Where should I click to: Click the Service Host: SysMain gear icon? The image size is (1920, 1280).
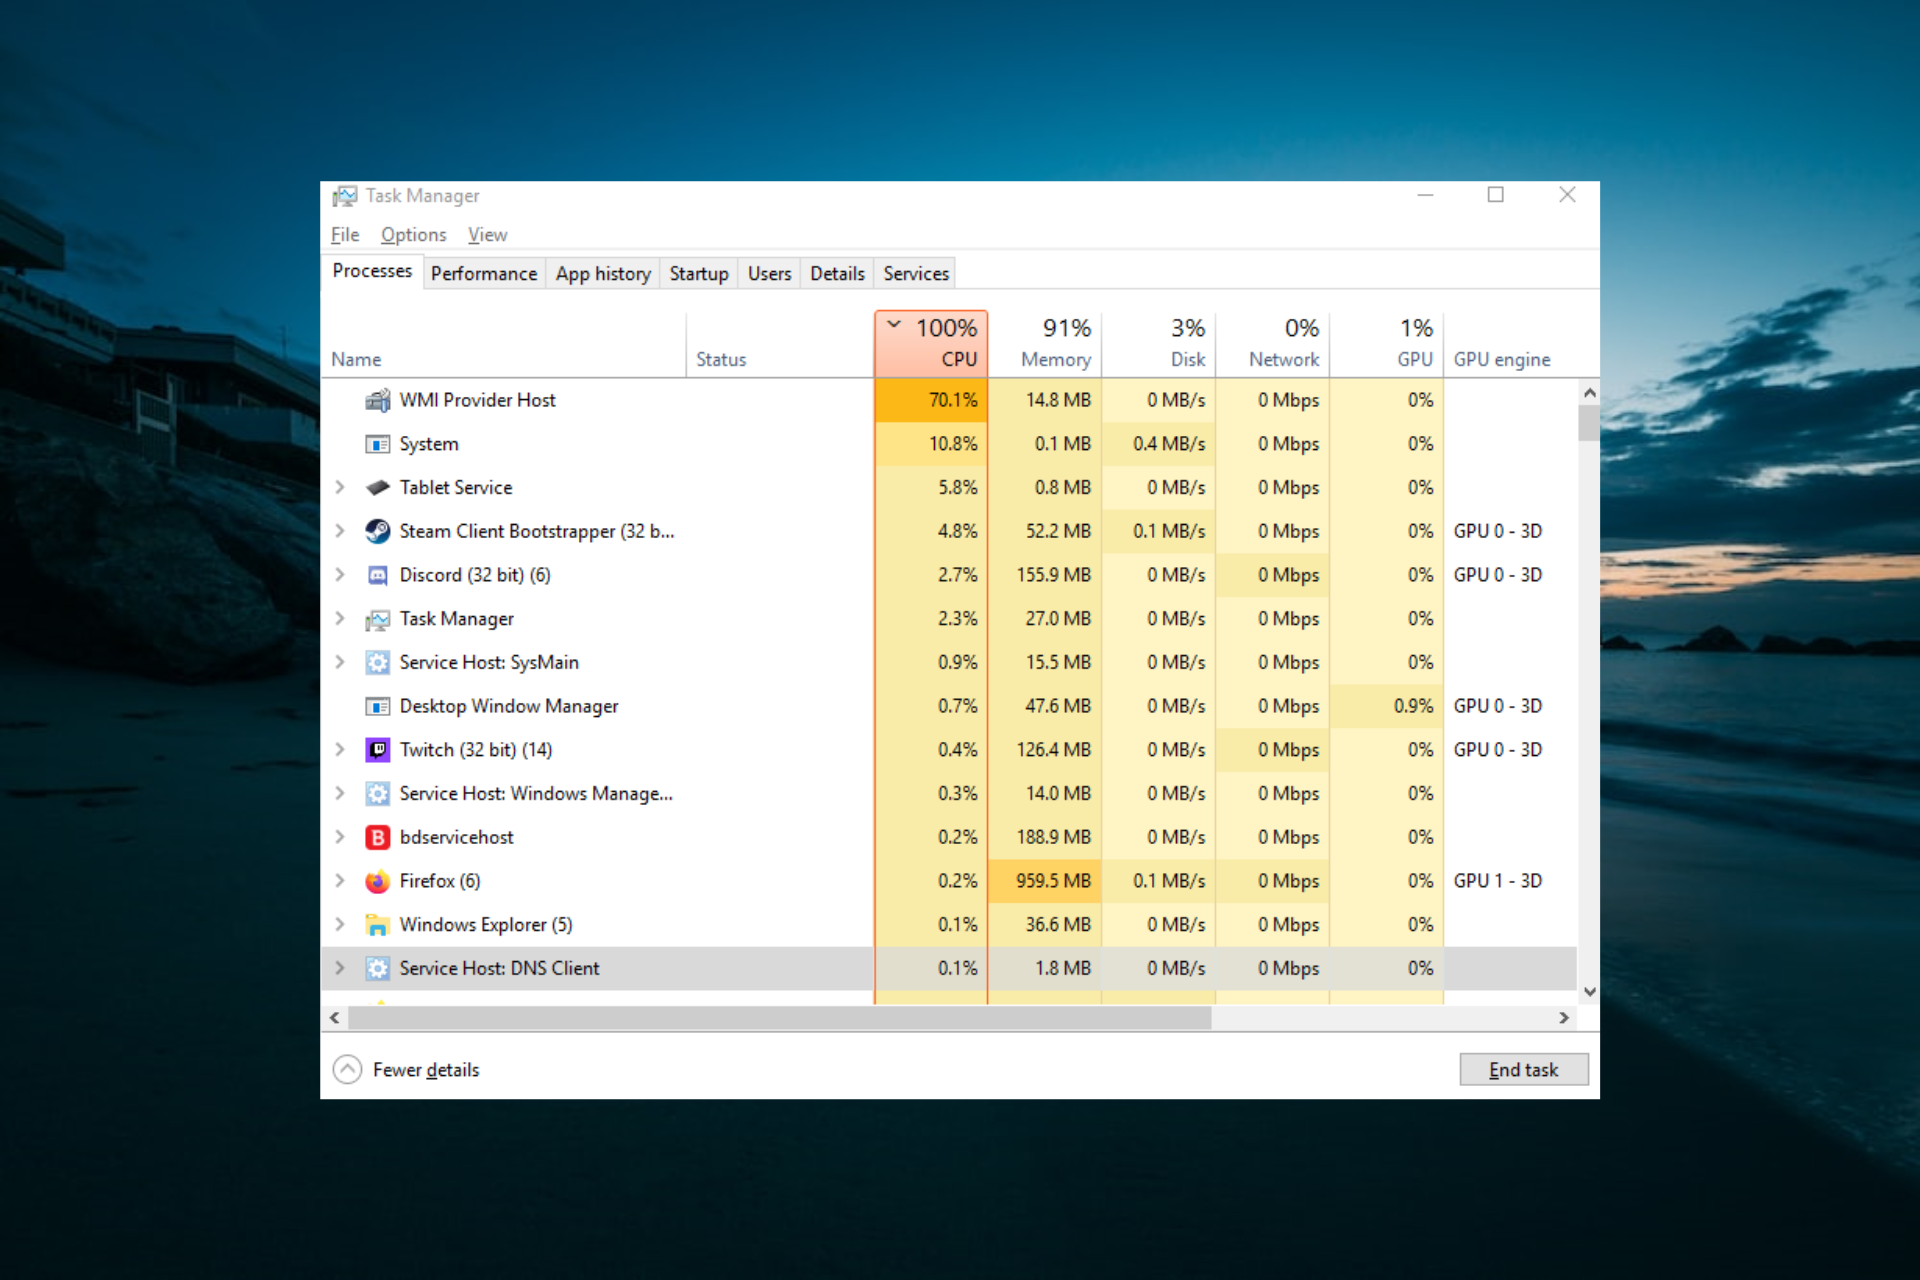pyautogui.click(x=378, y=662)
